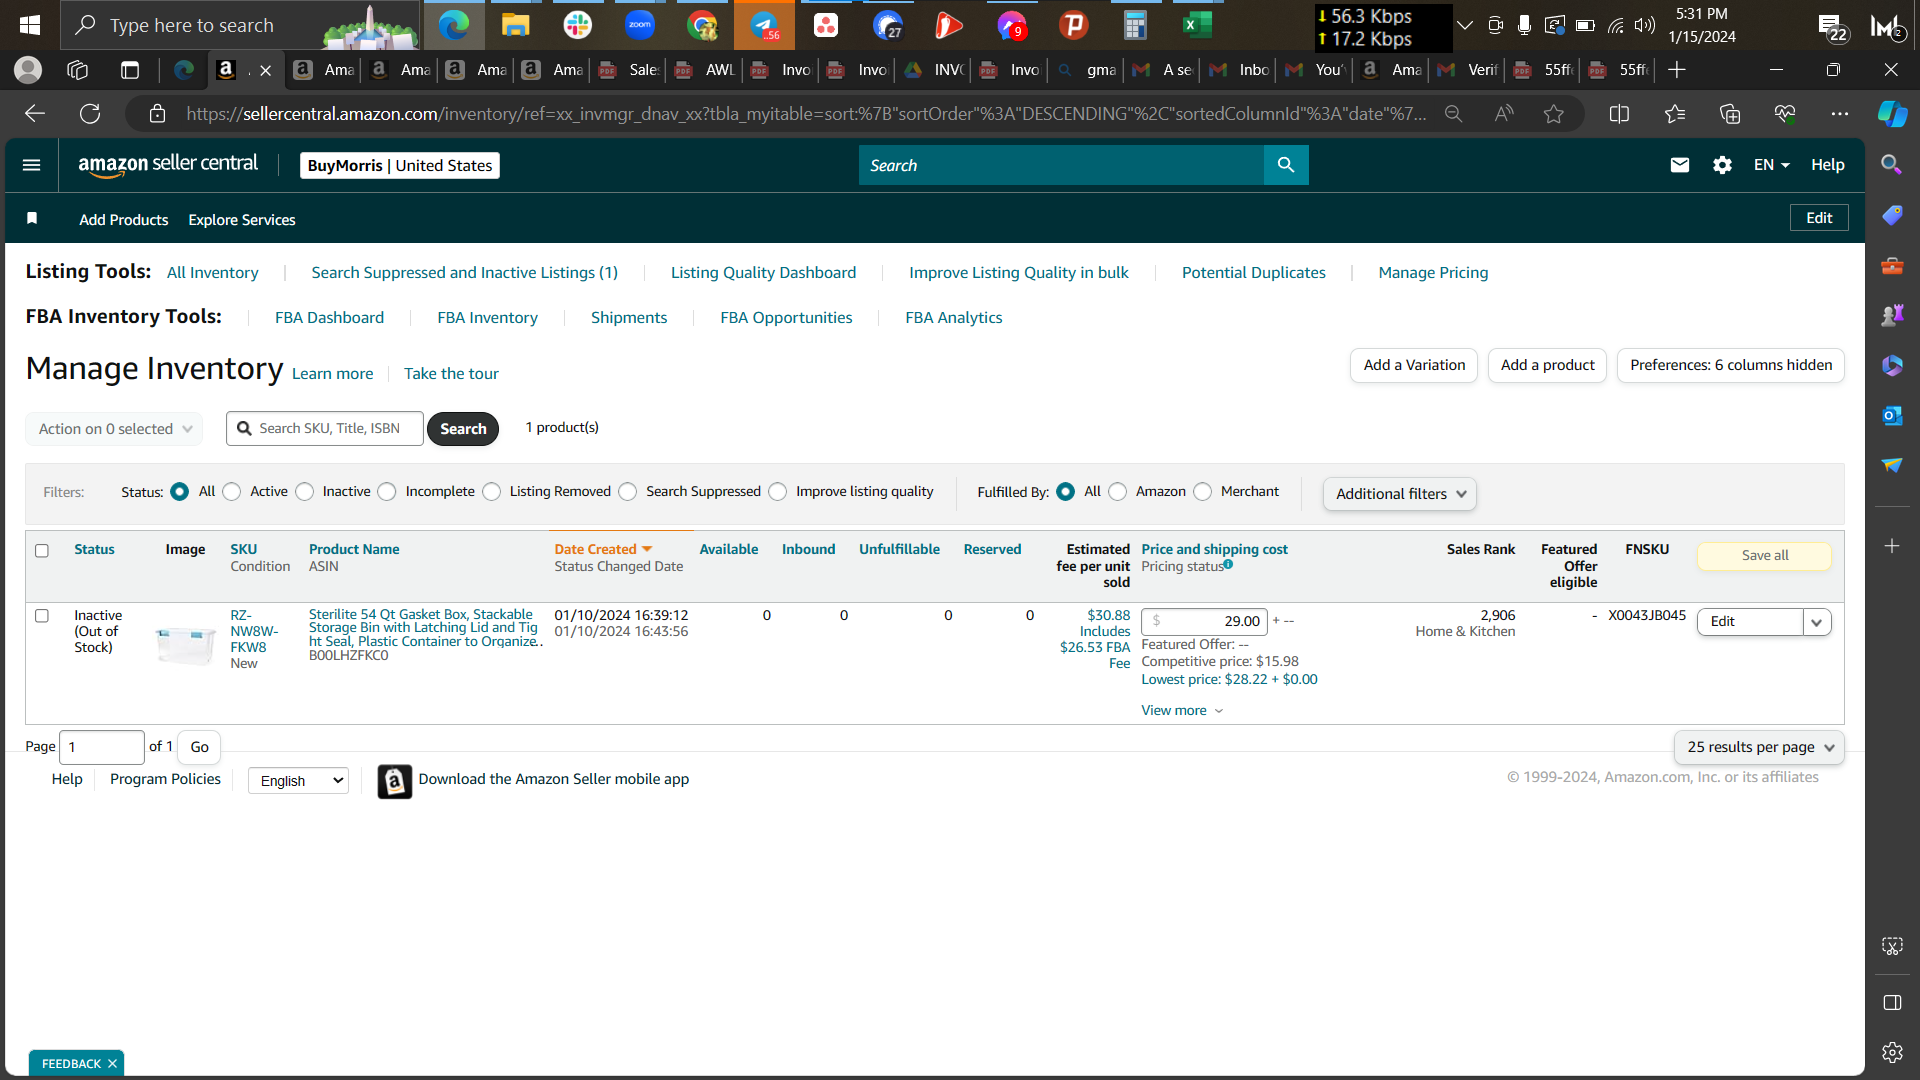
Task: Refresh the browser page
Action: click(x=90, y=114)
